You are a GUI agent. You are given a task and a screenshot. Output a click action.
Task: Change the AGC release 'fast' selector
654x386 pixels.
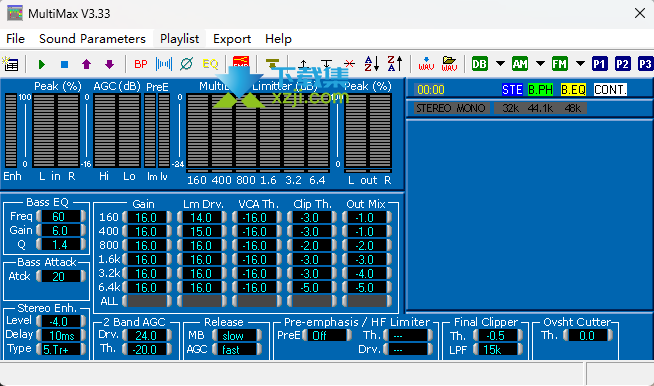tap(237, 349)
